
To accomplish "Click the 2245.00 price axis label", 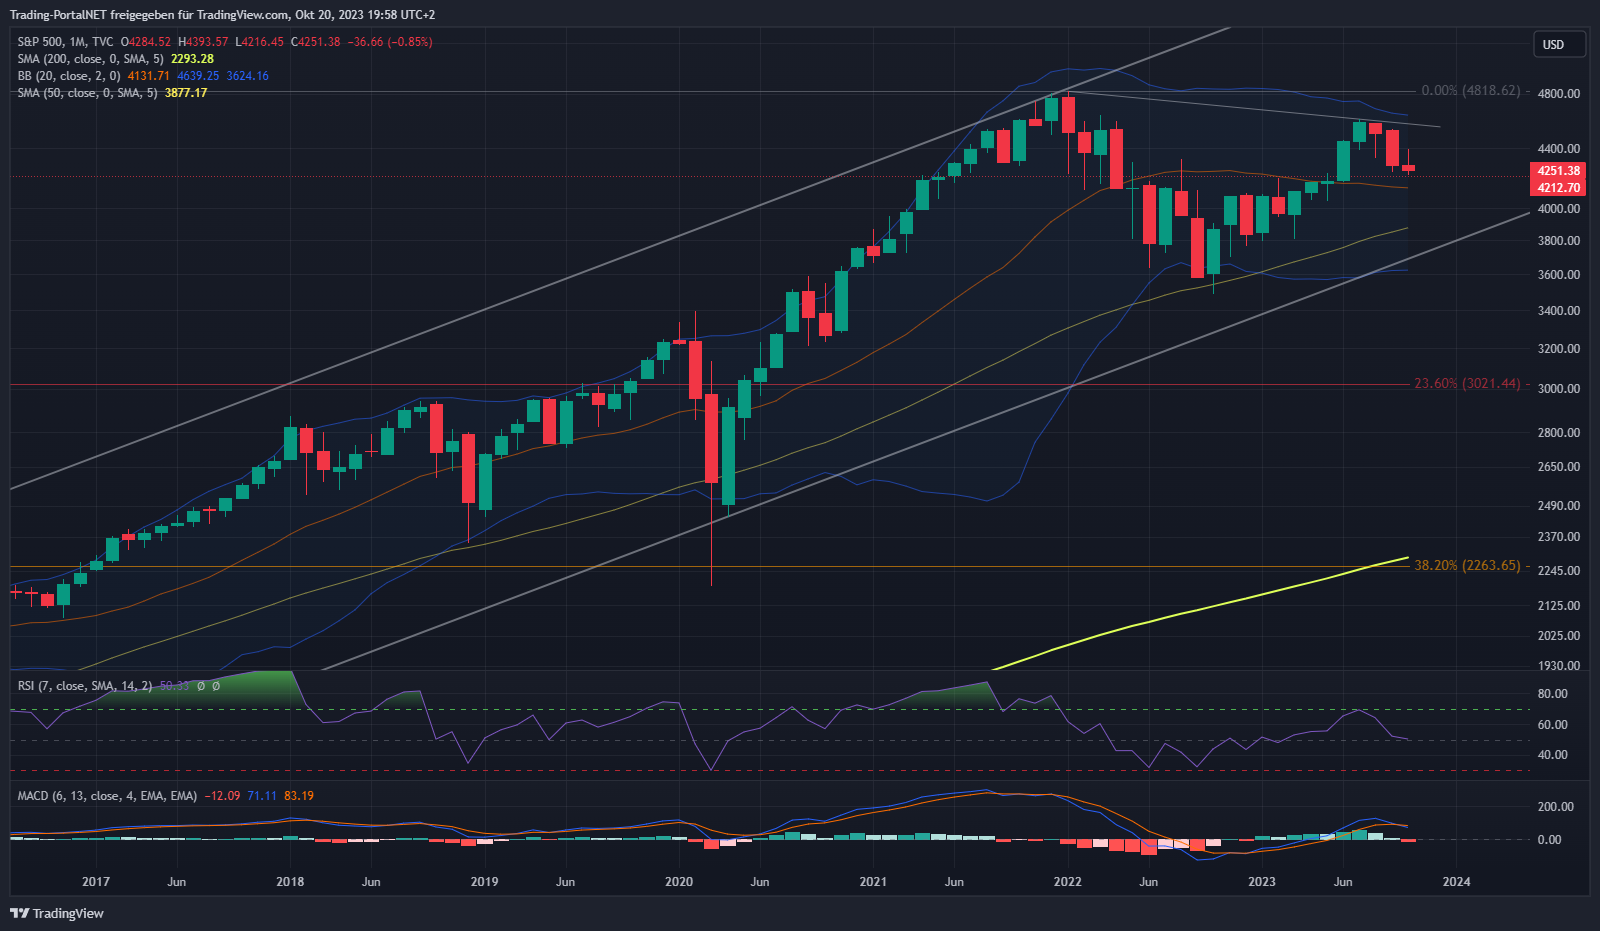I will 1559,571.
